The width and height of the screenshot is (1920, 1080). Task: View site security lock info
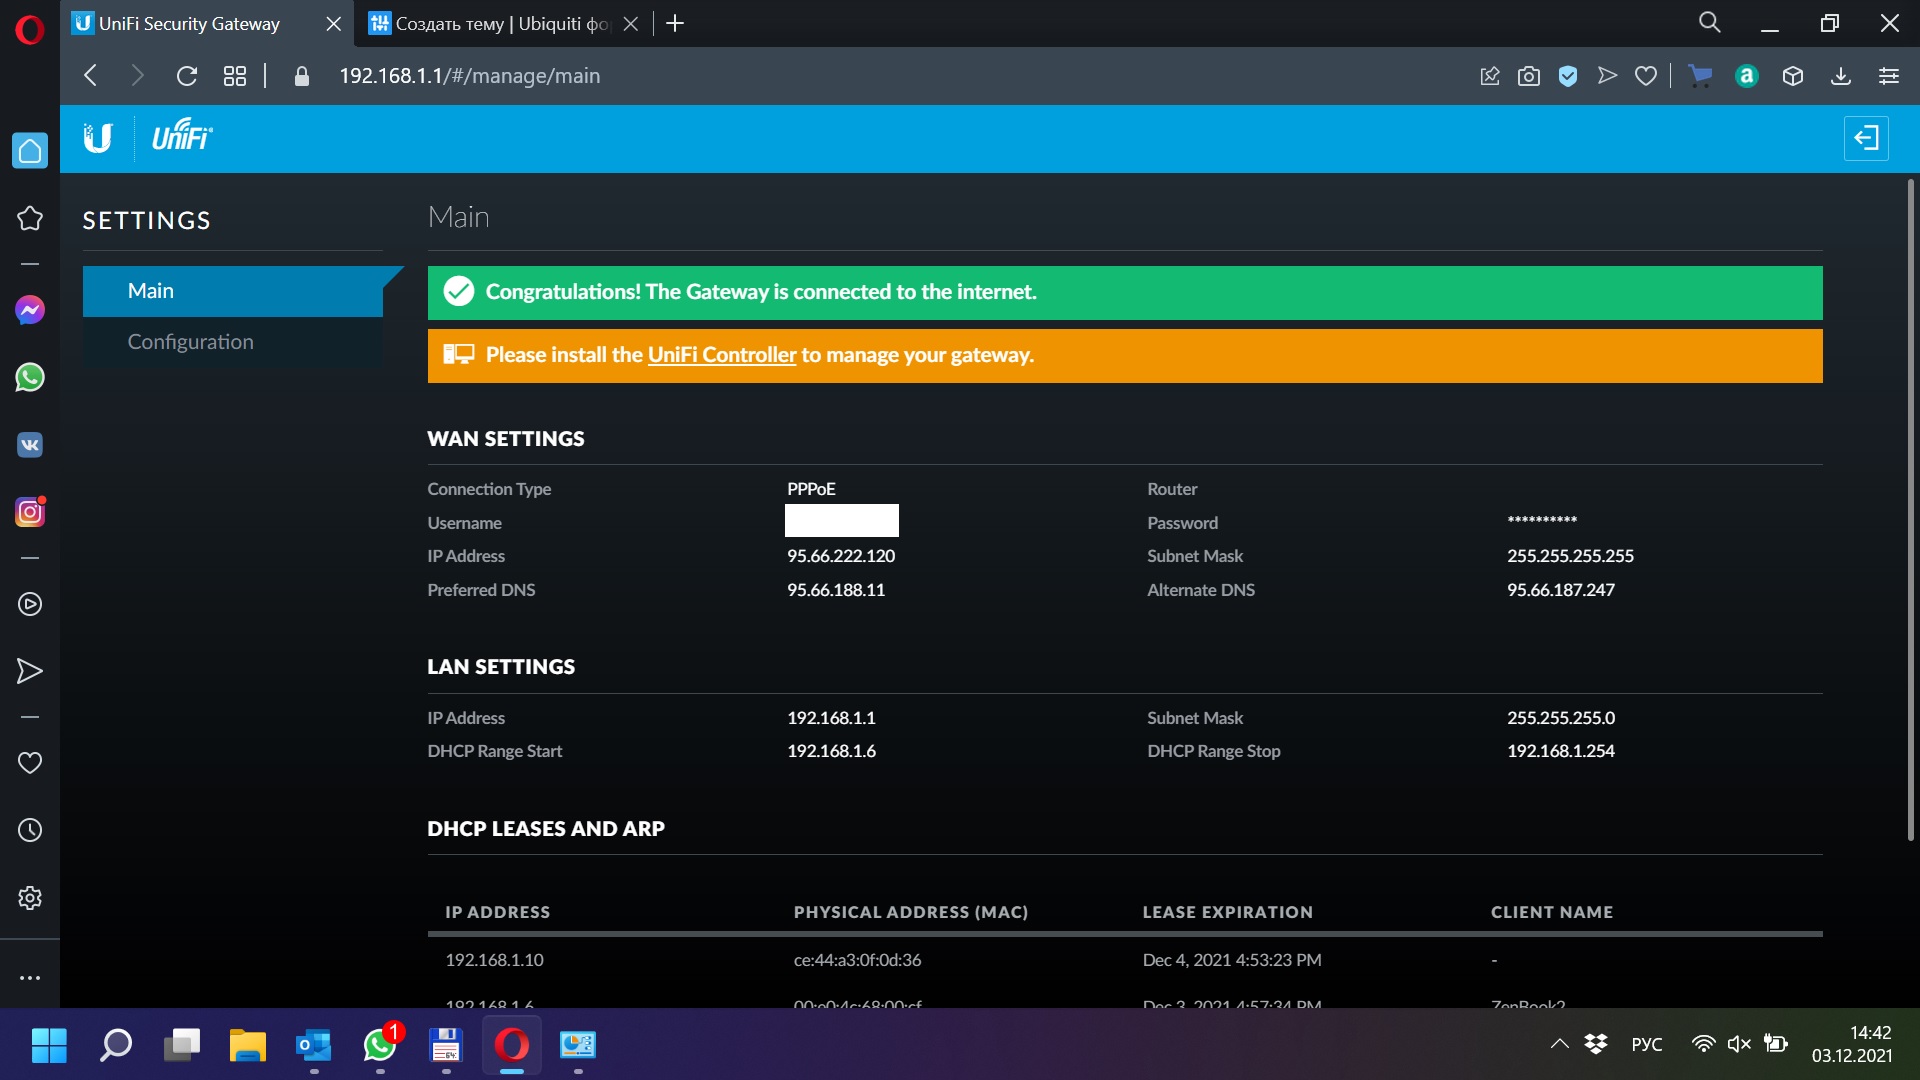[301, 76]
